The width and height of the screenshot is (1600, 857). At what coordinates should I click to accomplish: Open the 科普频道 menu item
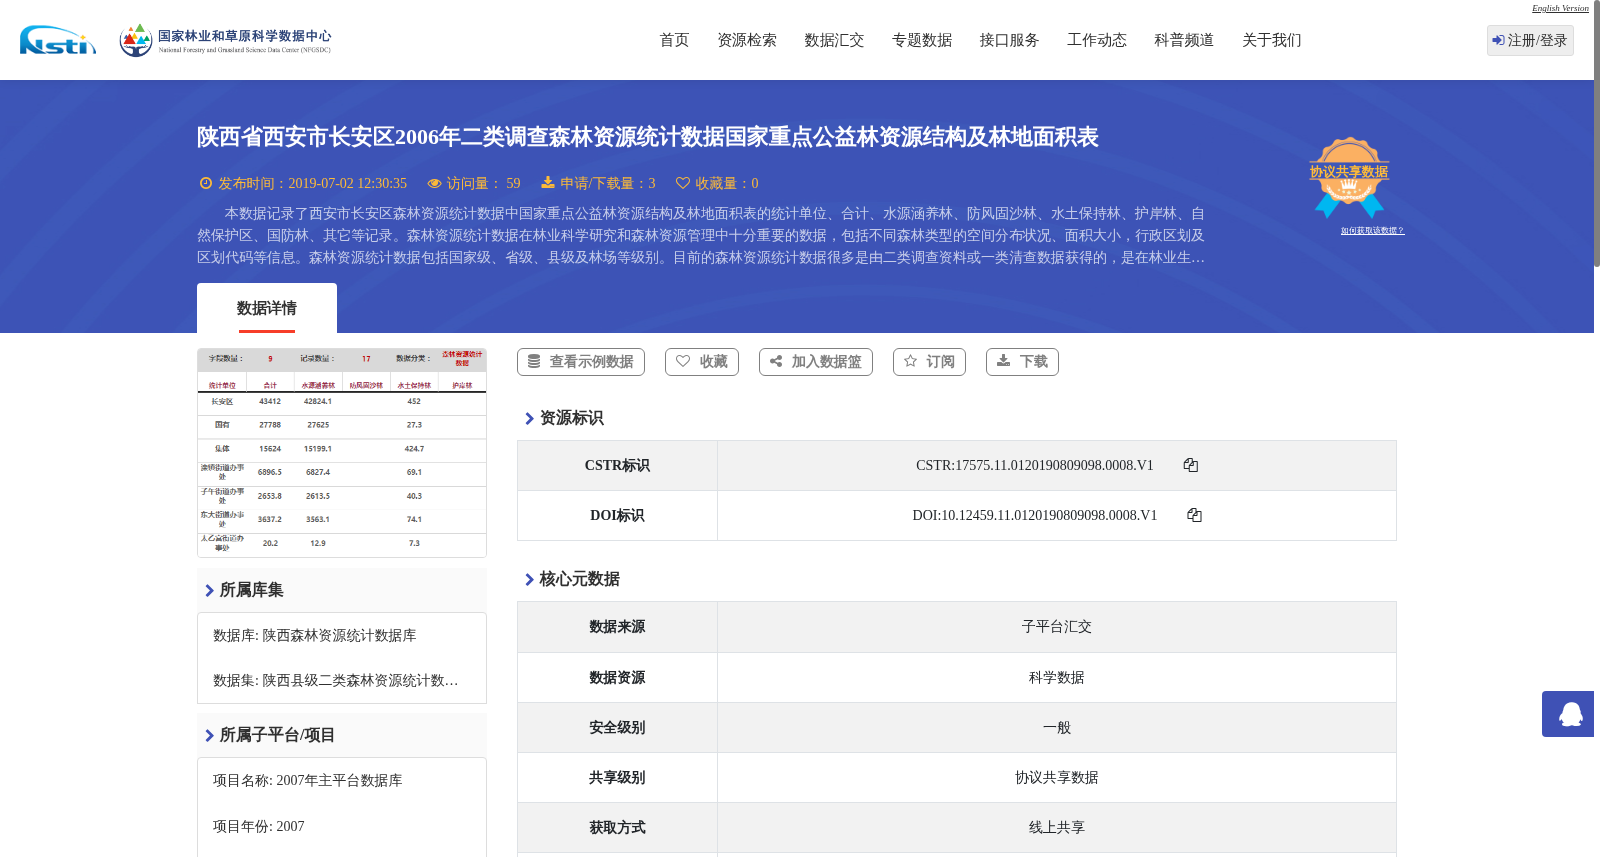[1184, 40]
